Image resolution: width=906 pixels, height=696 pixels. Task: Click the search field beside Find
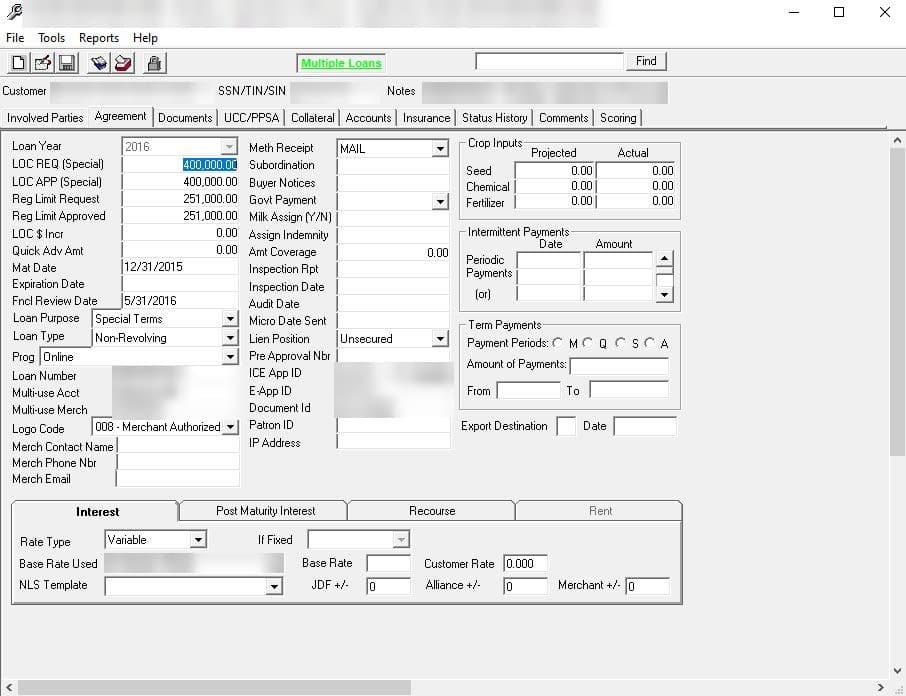549,61
